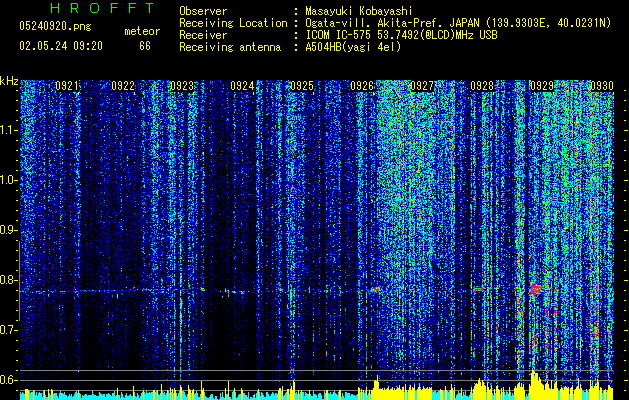The height and width of the screenshot is (400, 629).
Task: Select the file name 05240920.png
Action: [55, 27]
